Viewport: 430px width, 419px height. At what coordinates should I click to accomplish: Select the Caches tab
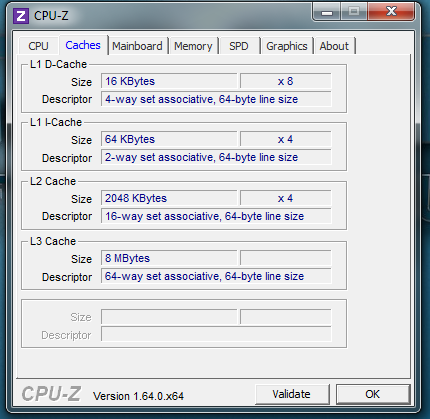83,45
